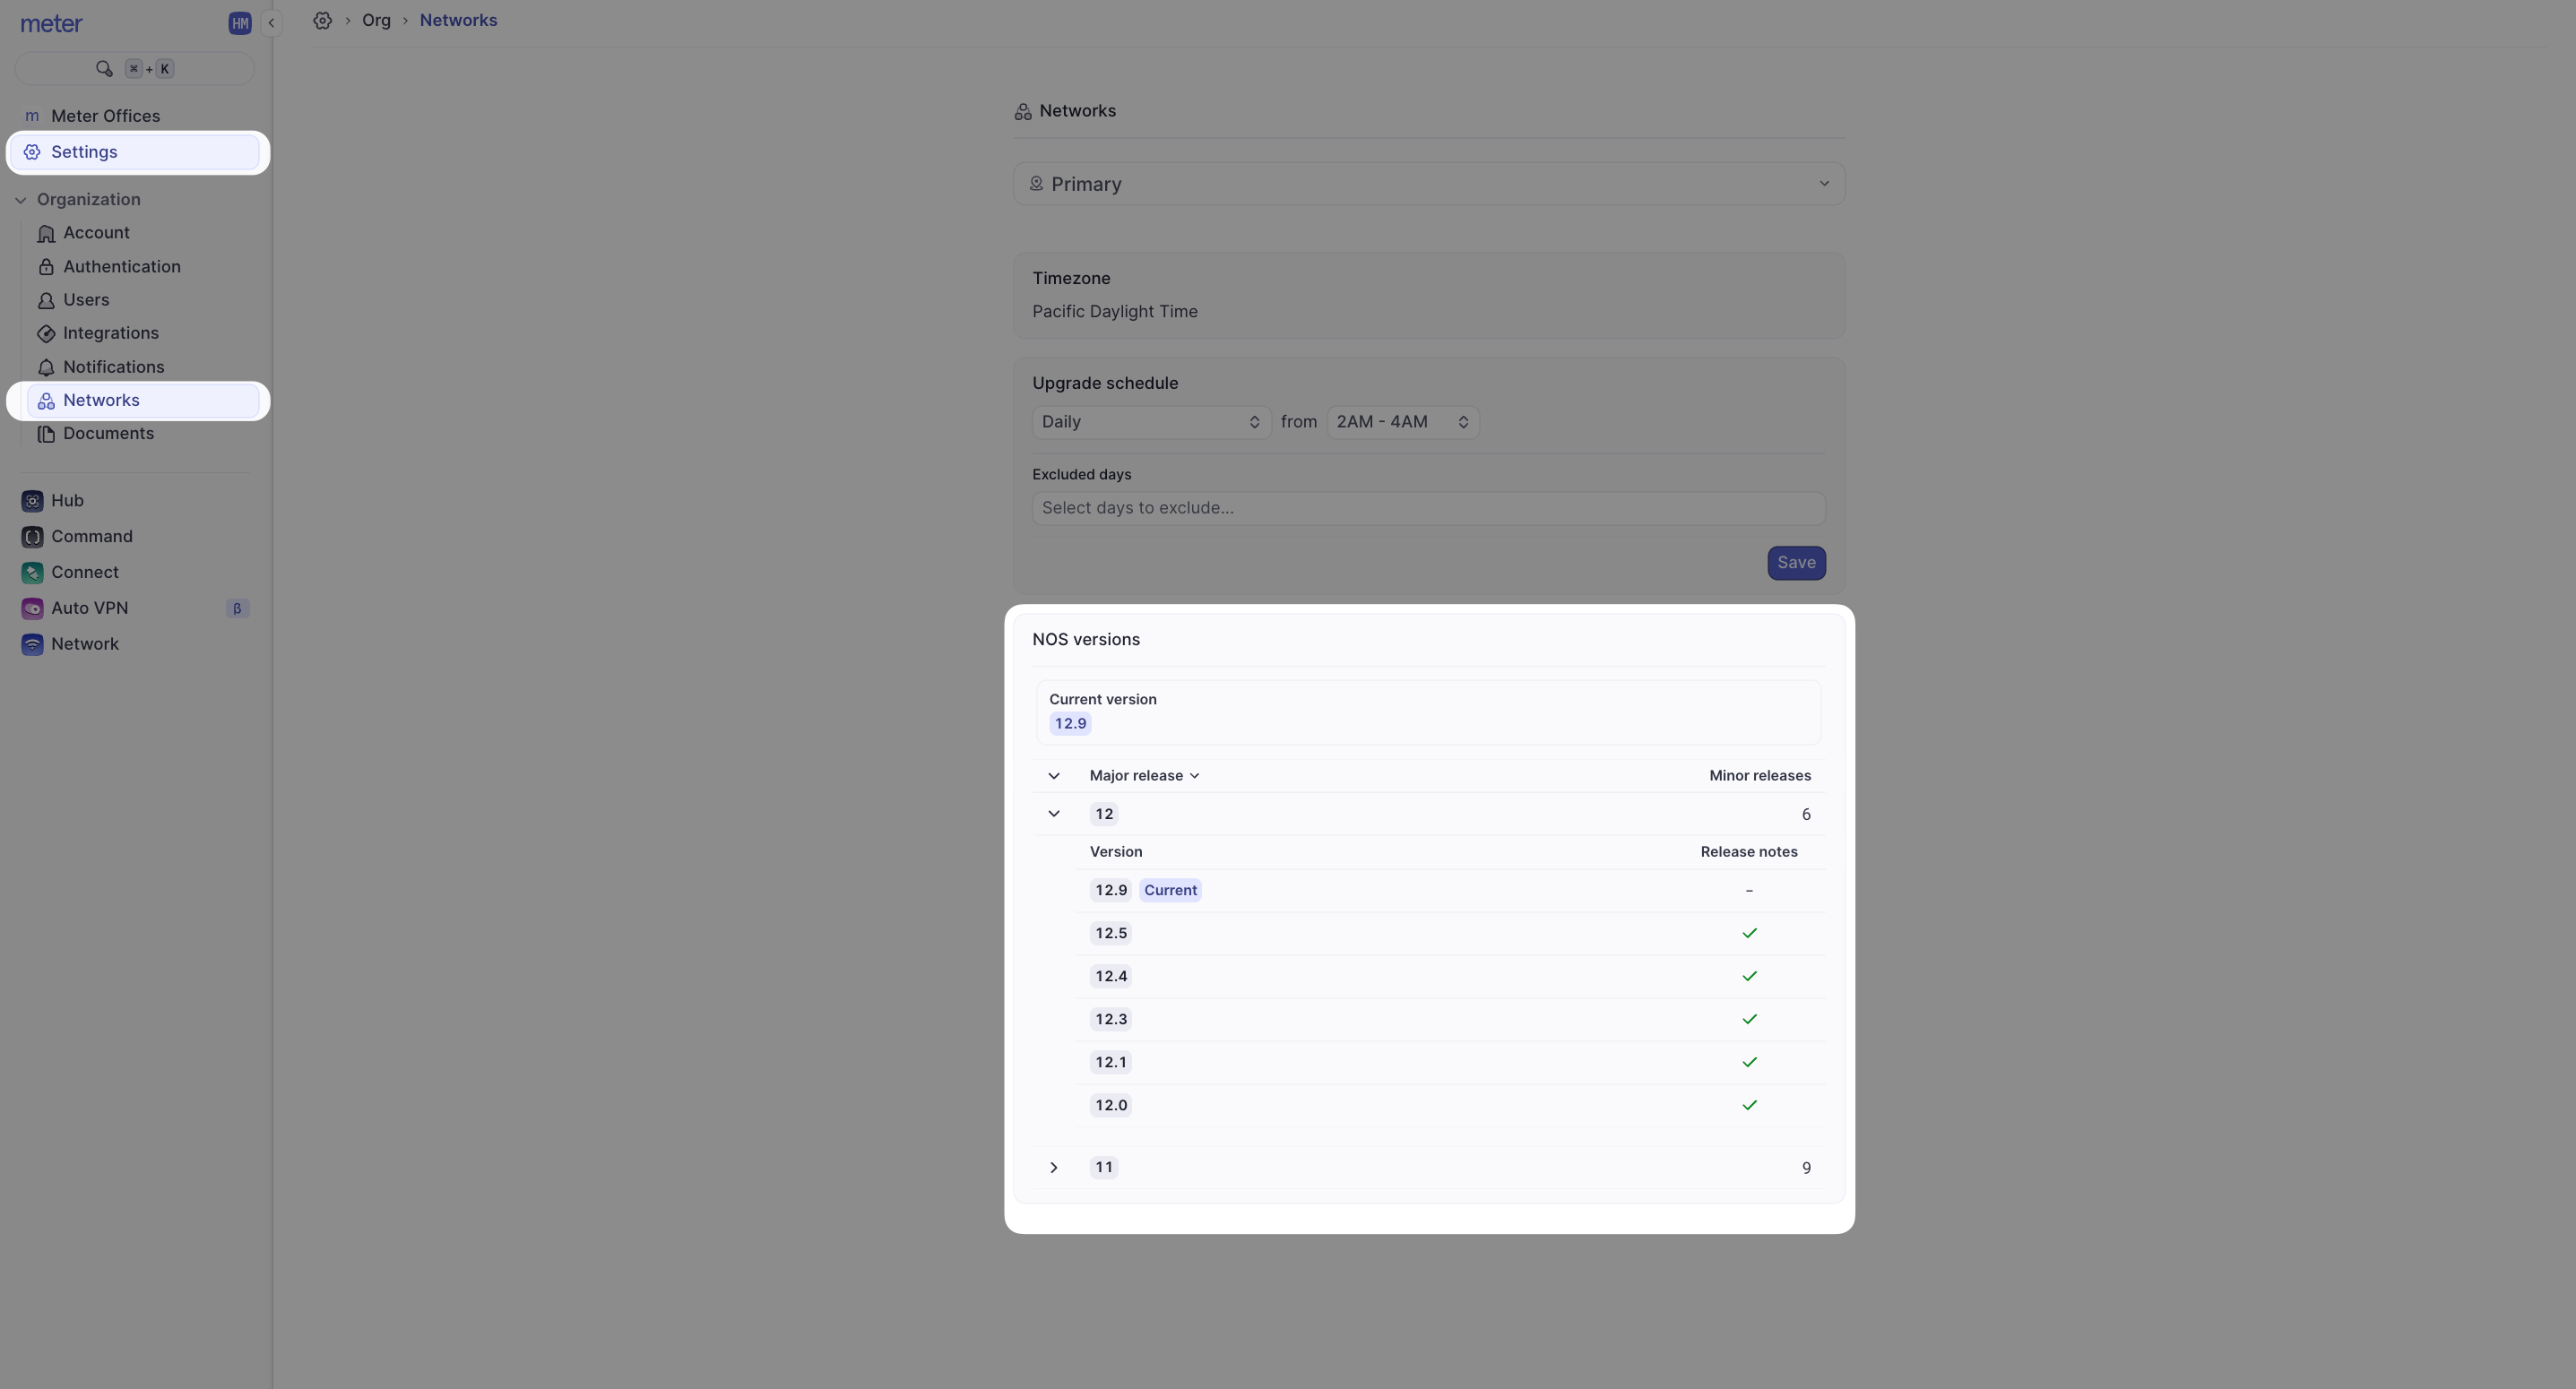Screen dimensions: 2576x1389
Task: Save the upgrade schedule
Action: 1795,562
